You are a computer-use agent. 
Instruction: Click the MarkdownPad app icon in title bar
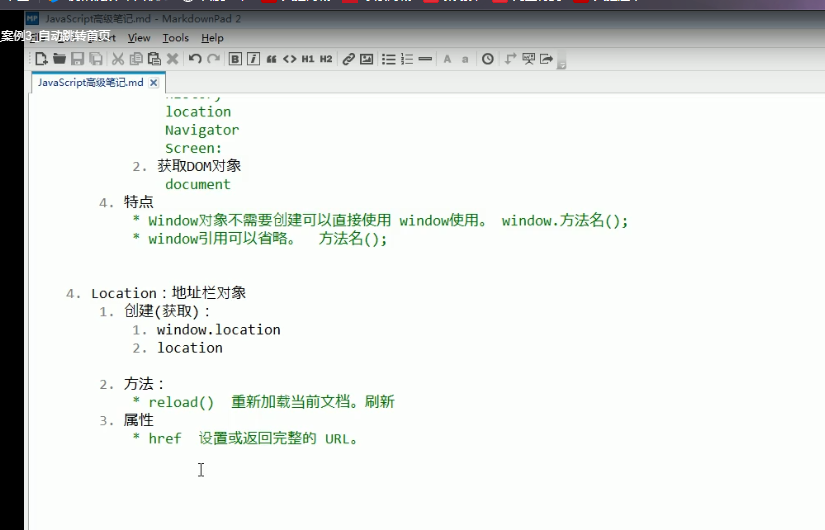[x=33, y=19]
